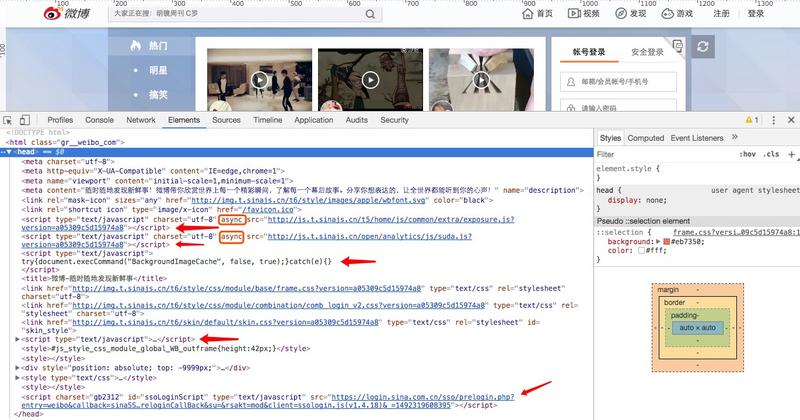
Task: Select the meta charset utf-8 line
Action: (x=68, y=161)
